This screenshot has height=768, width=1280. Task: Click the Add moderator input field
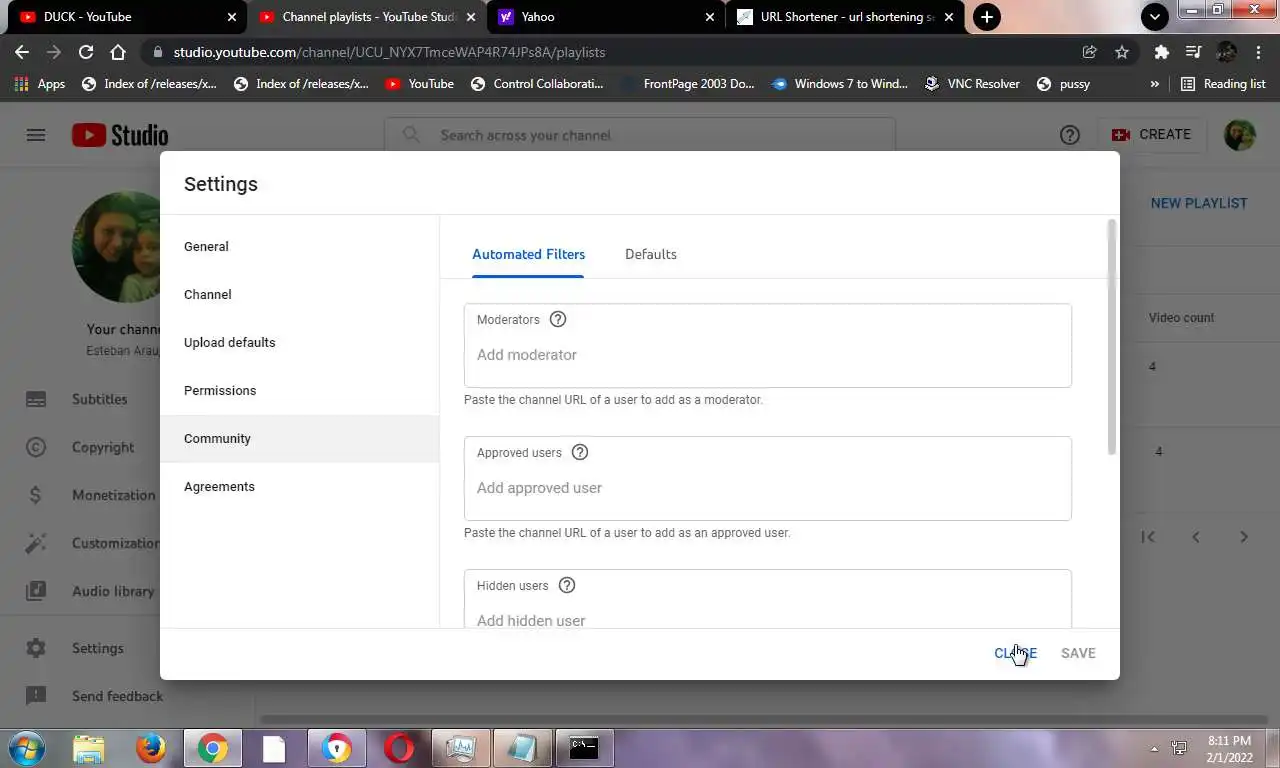coord(768,355)
